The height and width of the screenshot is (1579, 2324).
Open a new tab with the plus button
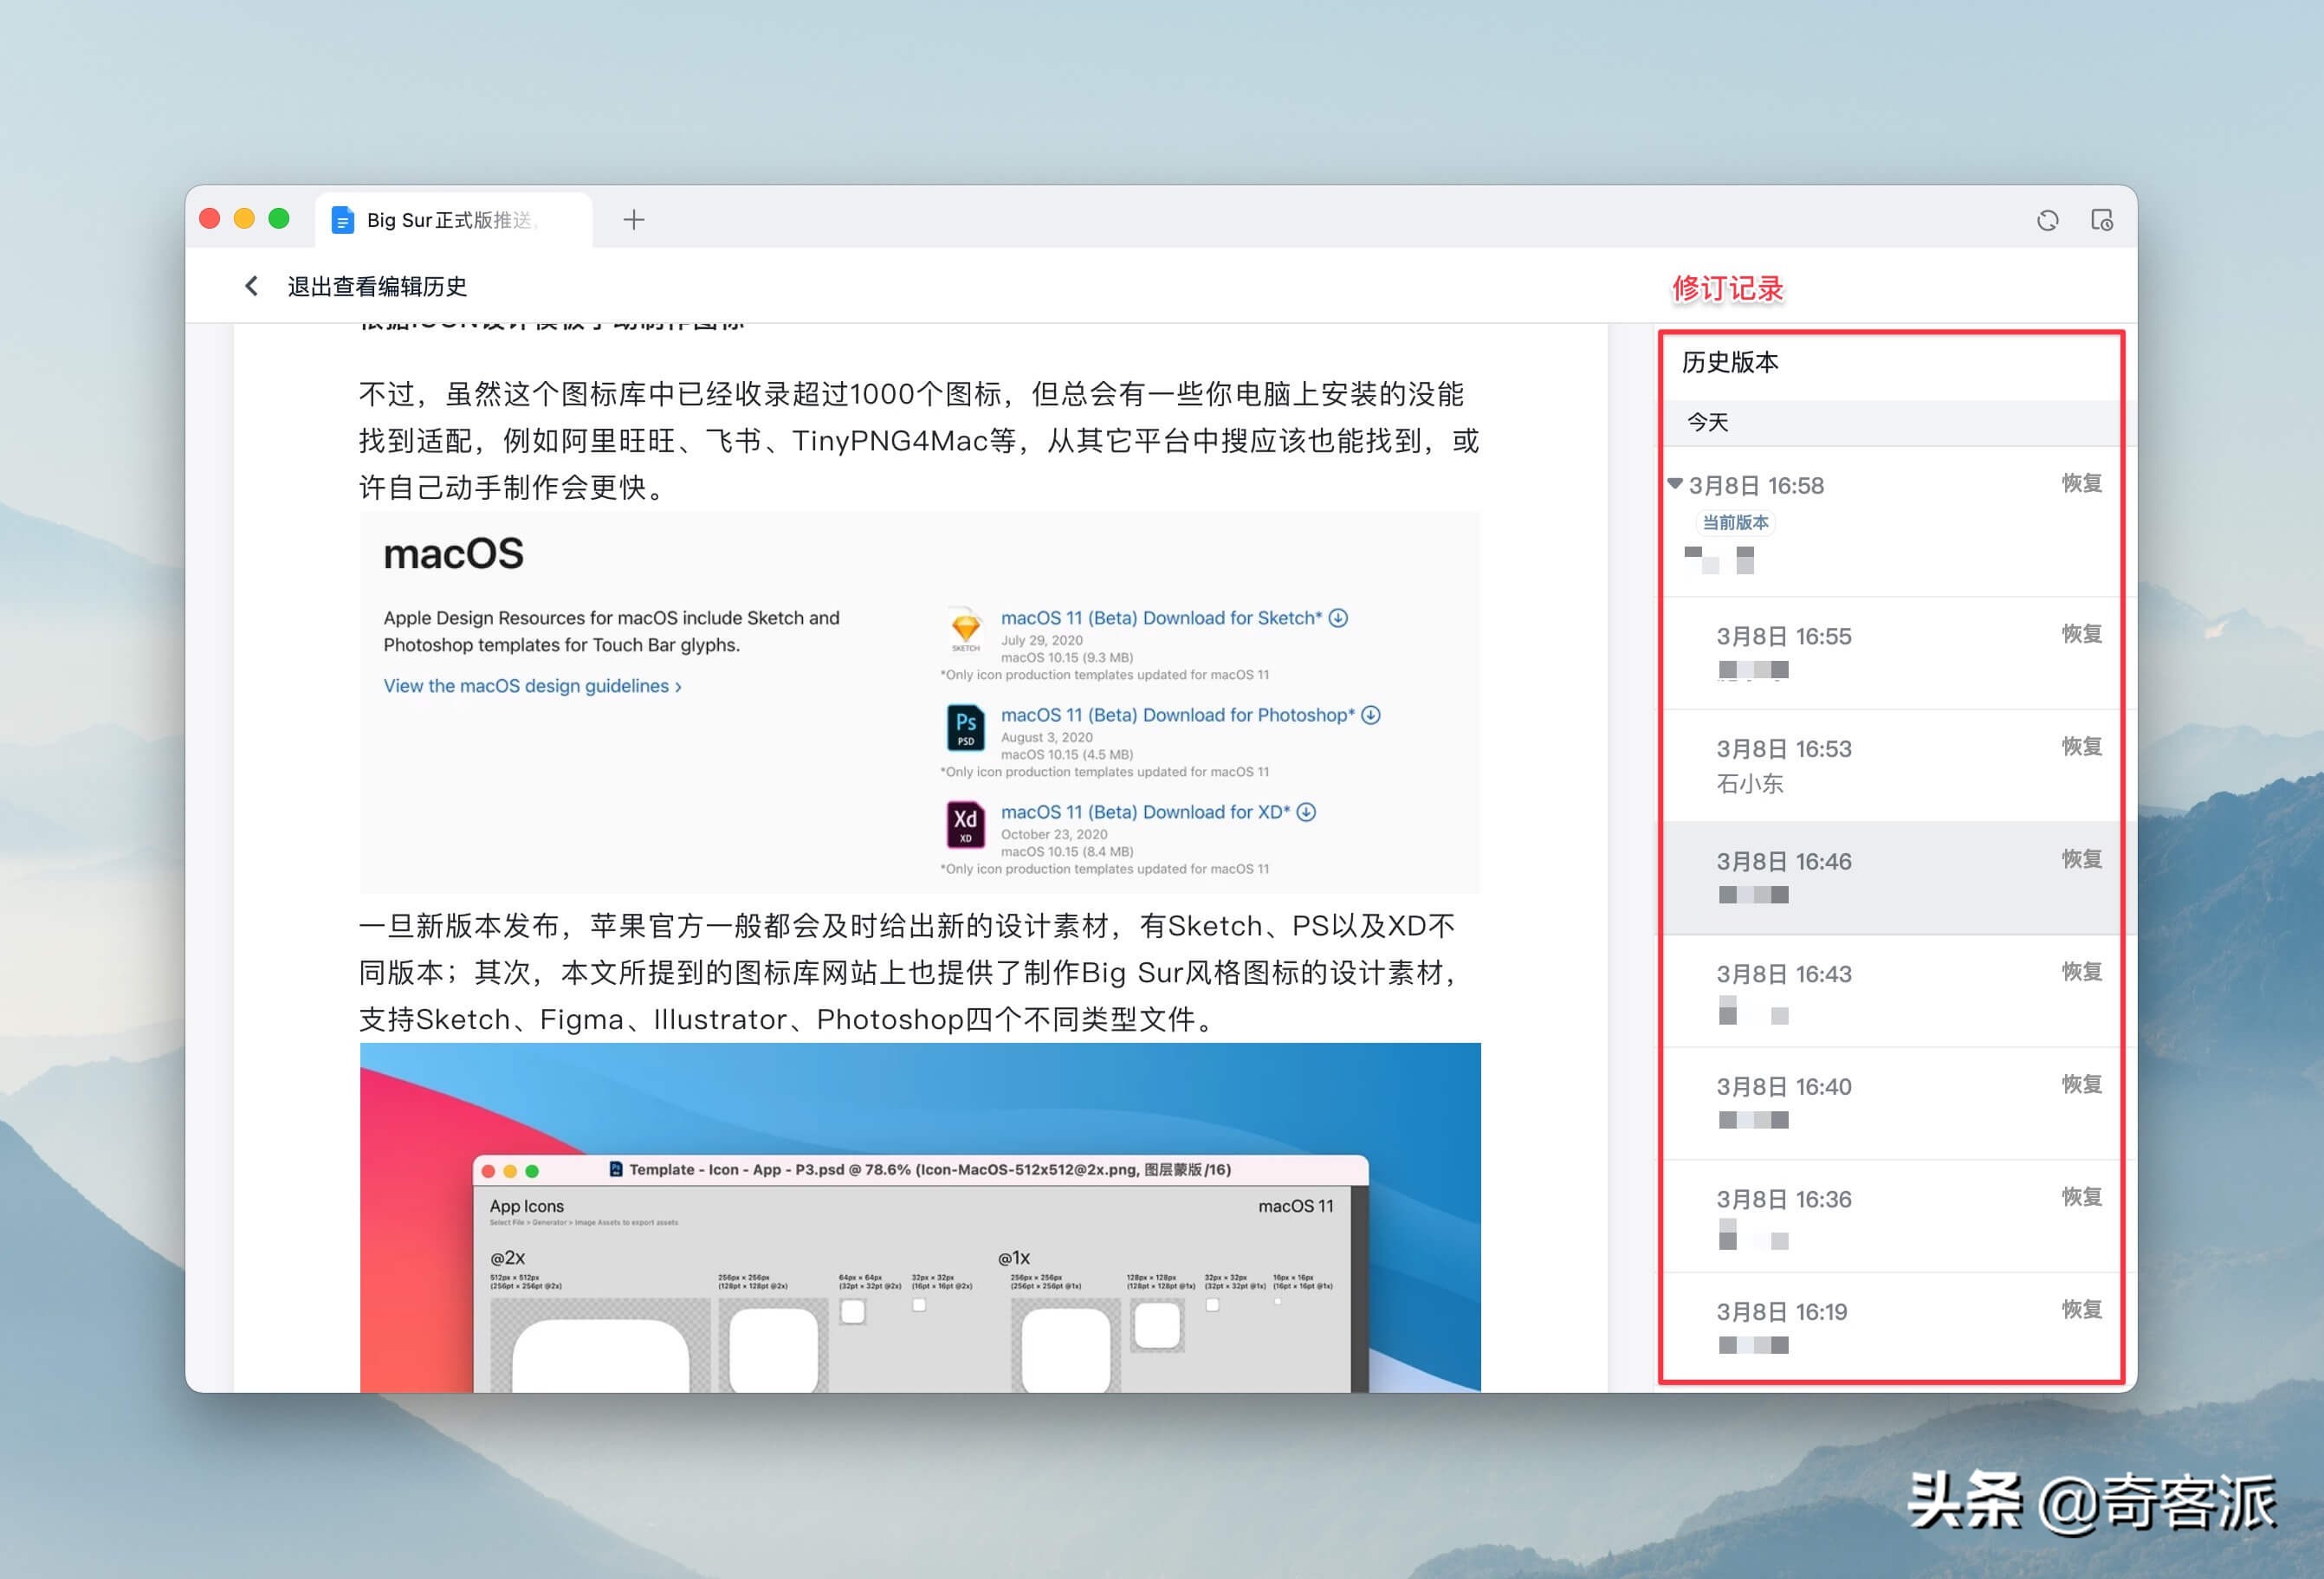pos(634,220)
